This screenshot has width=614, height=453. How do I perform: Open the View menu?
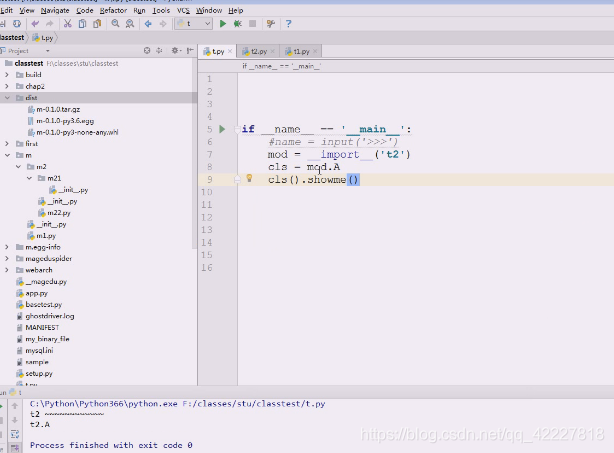(x=27, y=11)
